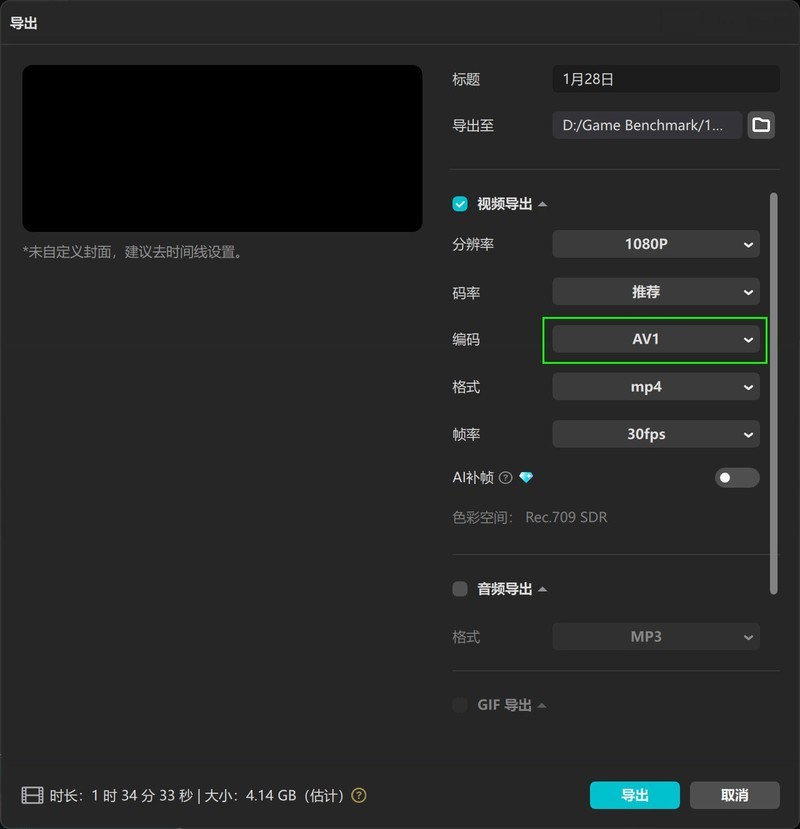Click the question mark after the estimated size
The width and height of the screenshot is (800, 829).
tap(358, 795)
